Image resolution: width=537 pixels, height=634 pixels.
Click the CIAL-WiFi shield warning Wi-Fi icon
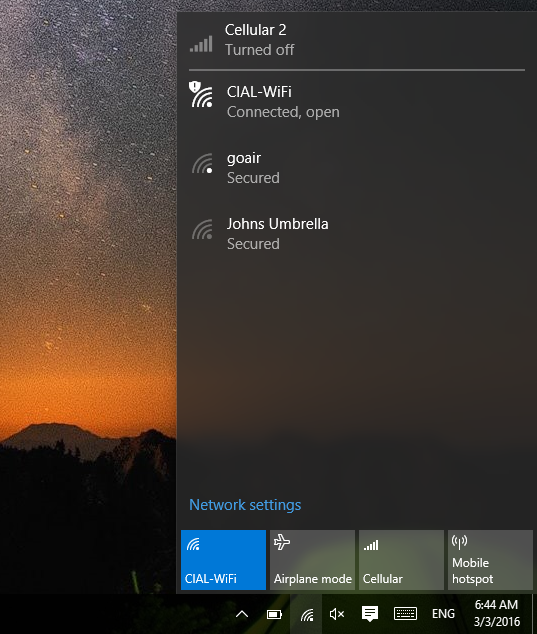tap(201, 94)
